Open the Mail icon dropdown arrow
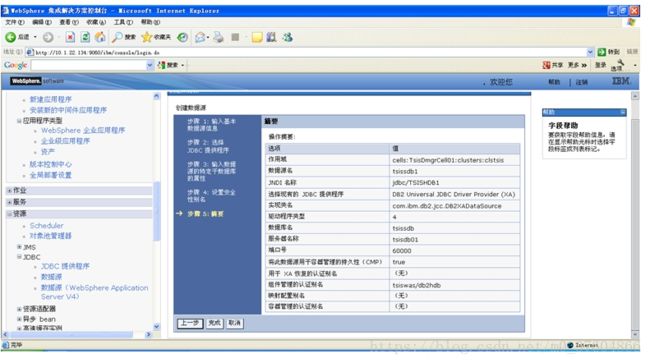This screenshot has height=363, width=650. (x=208, y=37)
